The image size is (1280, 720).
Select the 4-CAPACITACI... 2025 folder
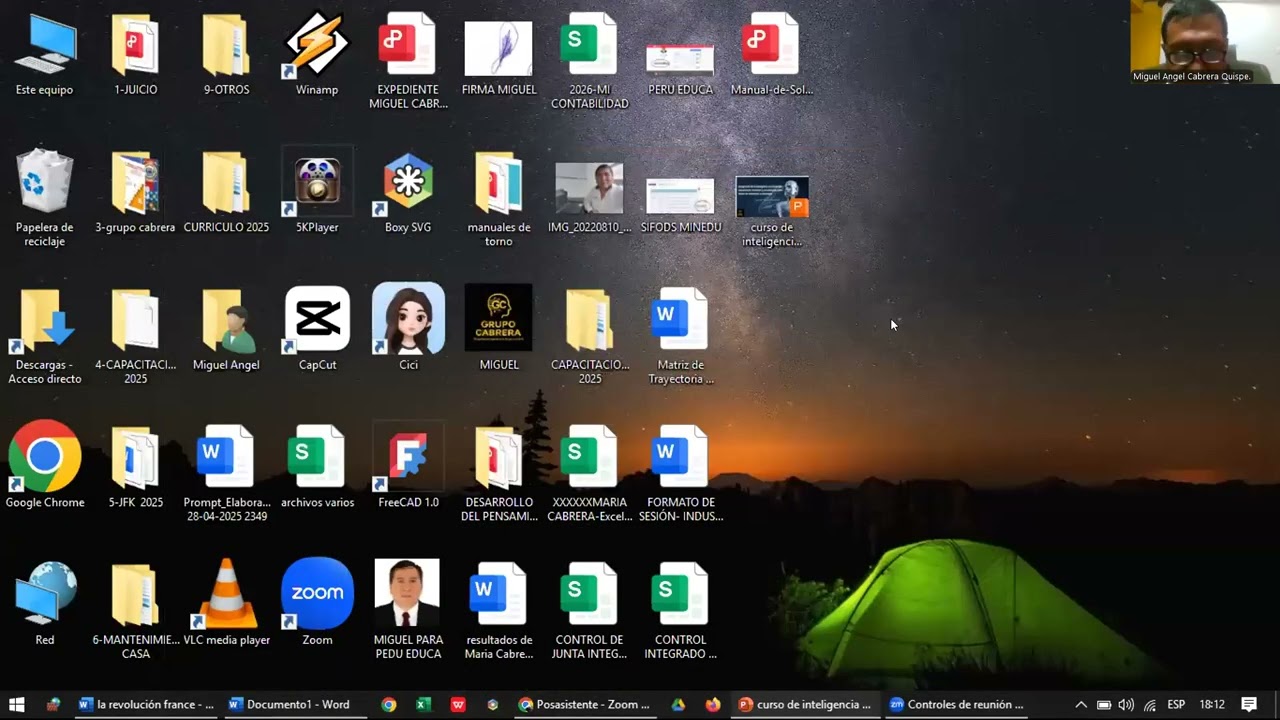136,337
